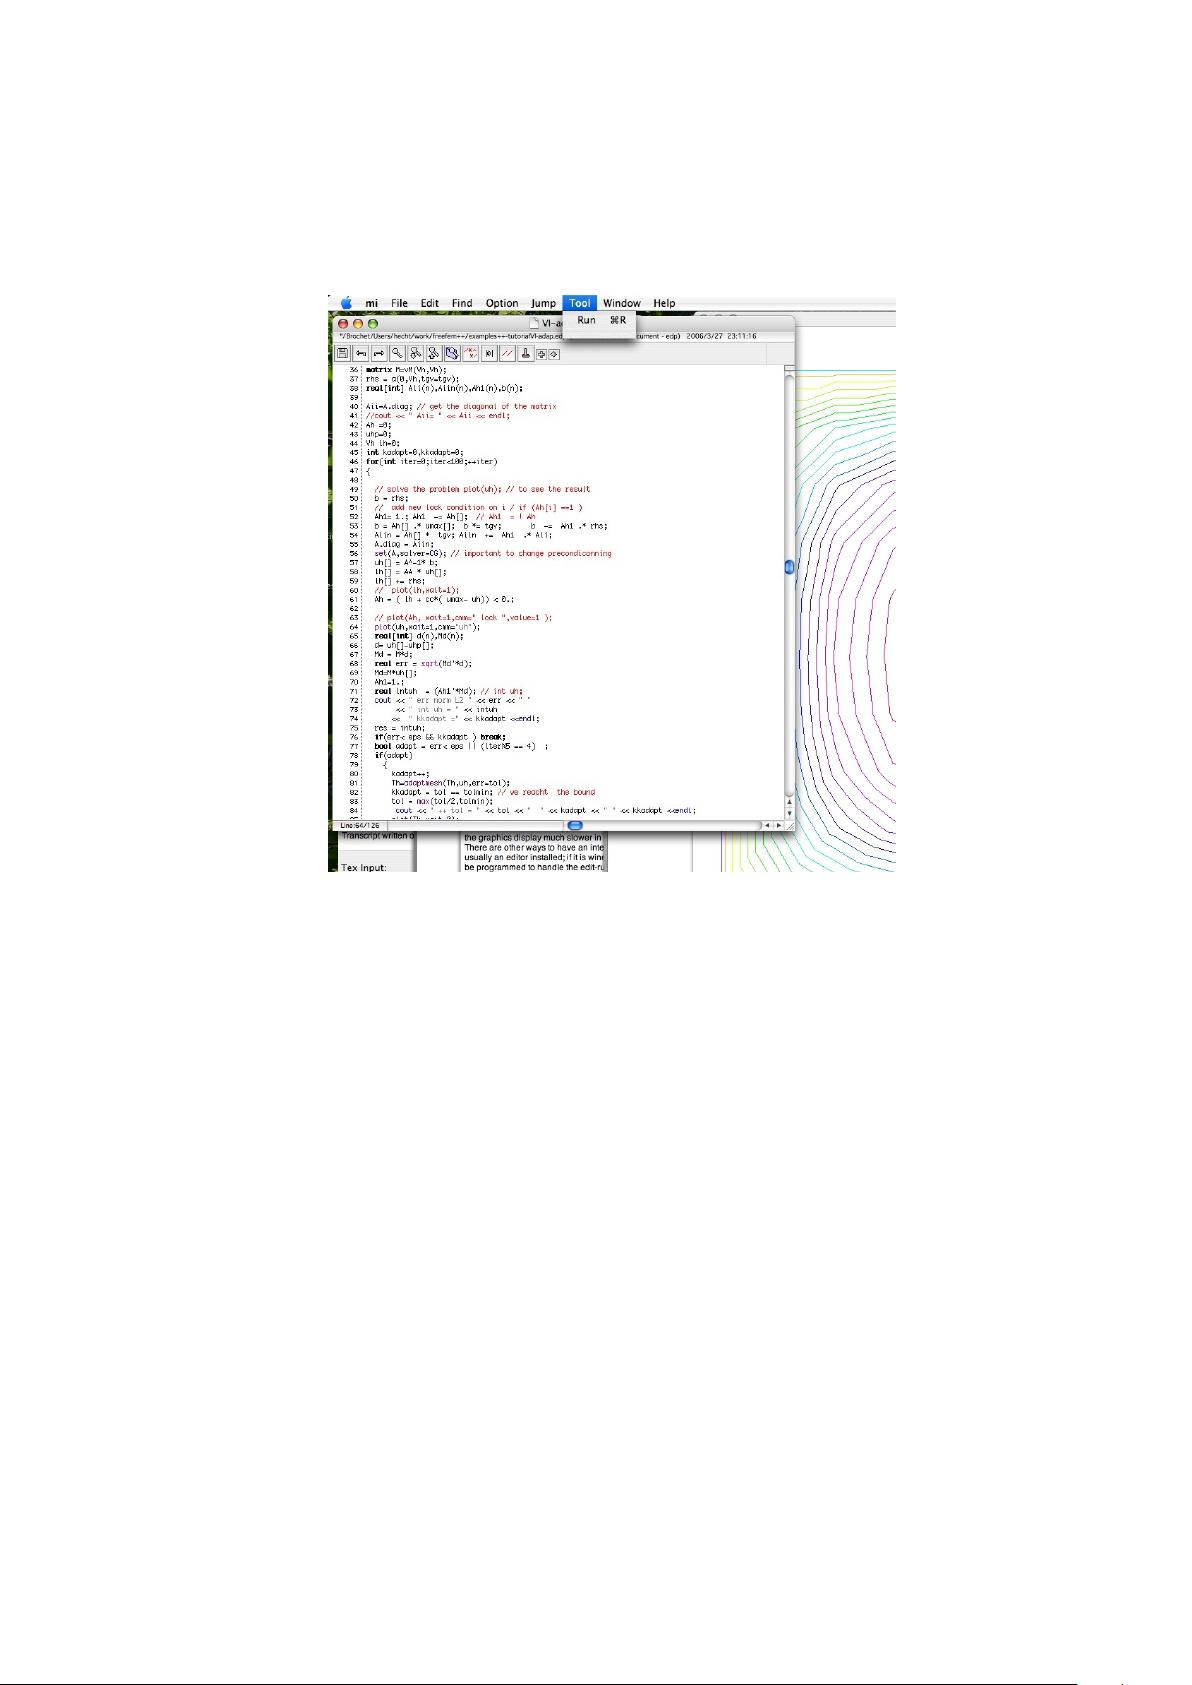Click the stamp toolbar icon

pyautogui.click(x=525, y=354)
